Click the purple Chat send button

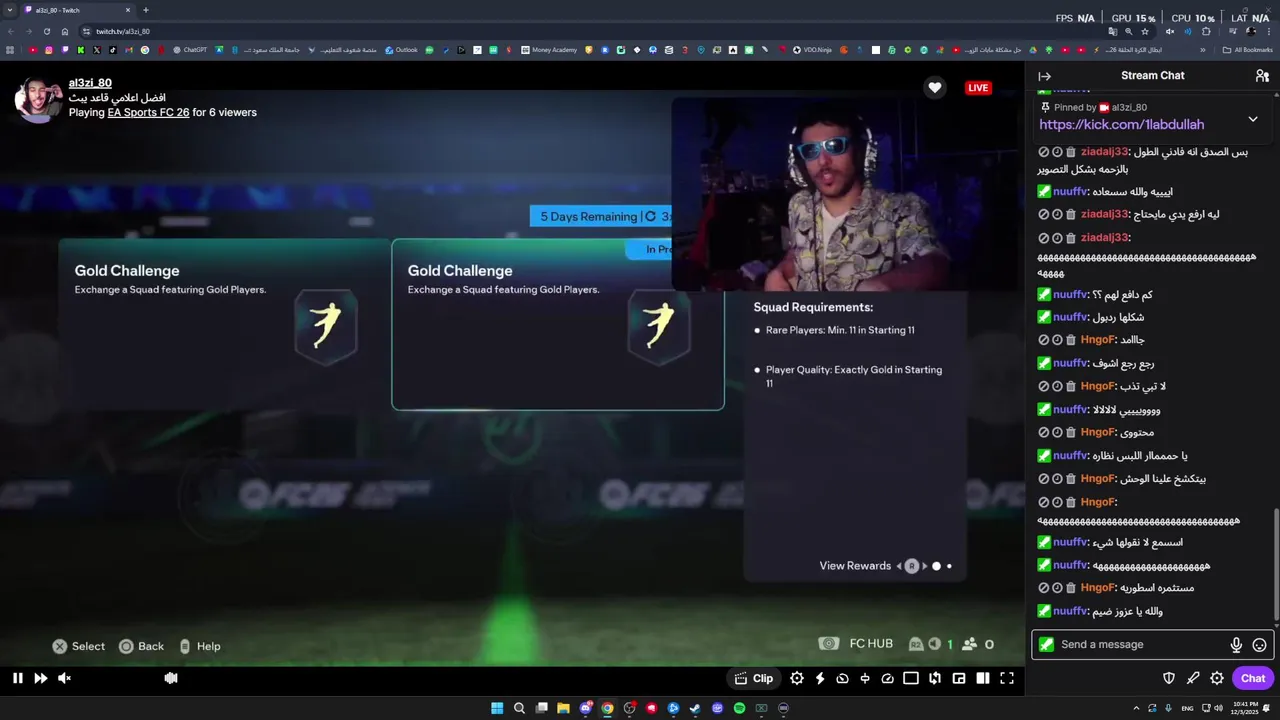[1253, 678]
